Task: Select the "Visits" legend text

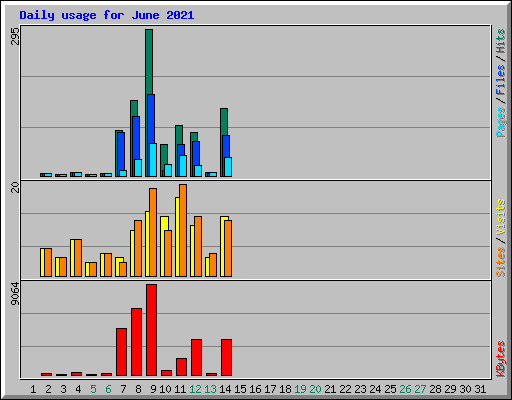Action: pos(500,217)
